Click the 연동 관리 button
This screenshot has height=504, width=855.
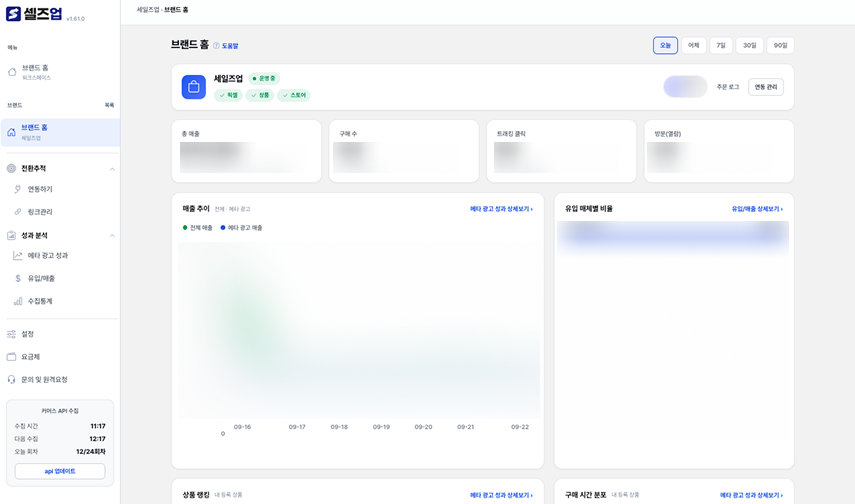coord(766,87)
